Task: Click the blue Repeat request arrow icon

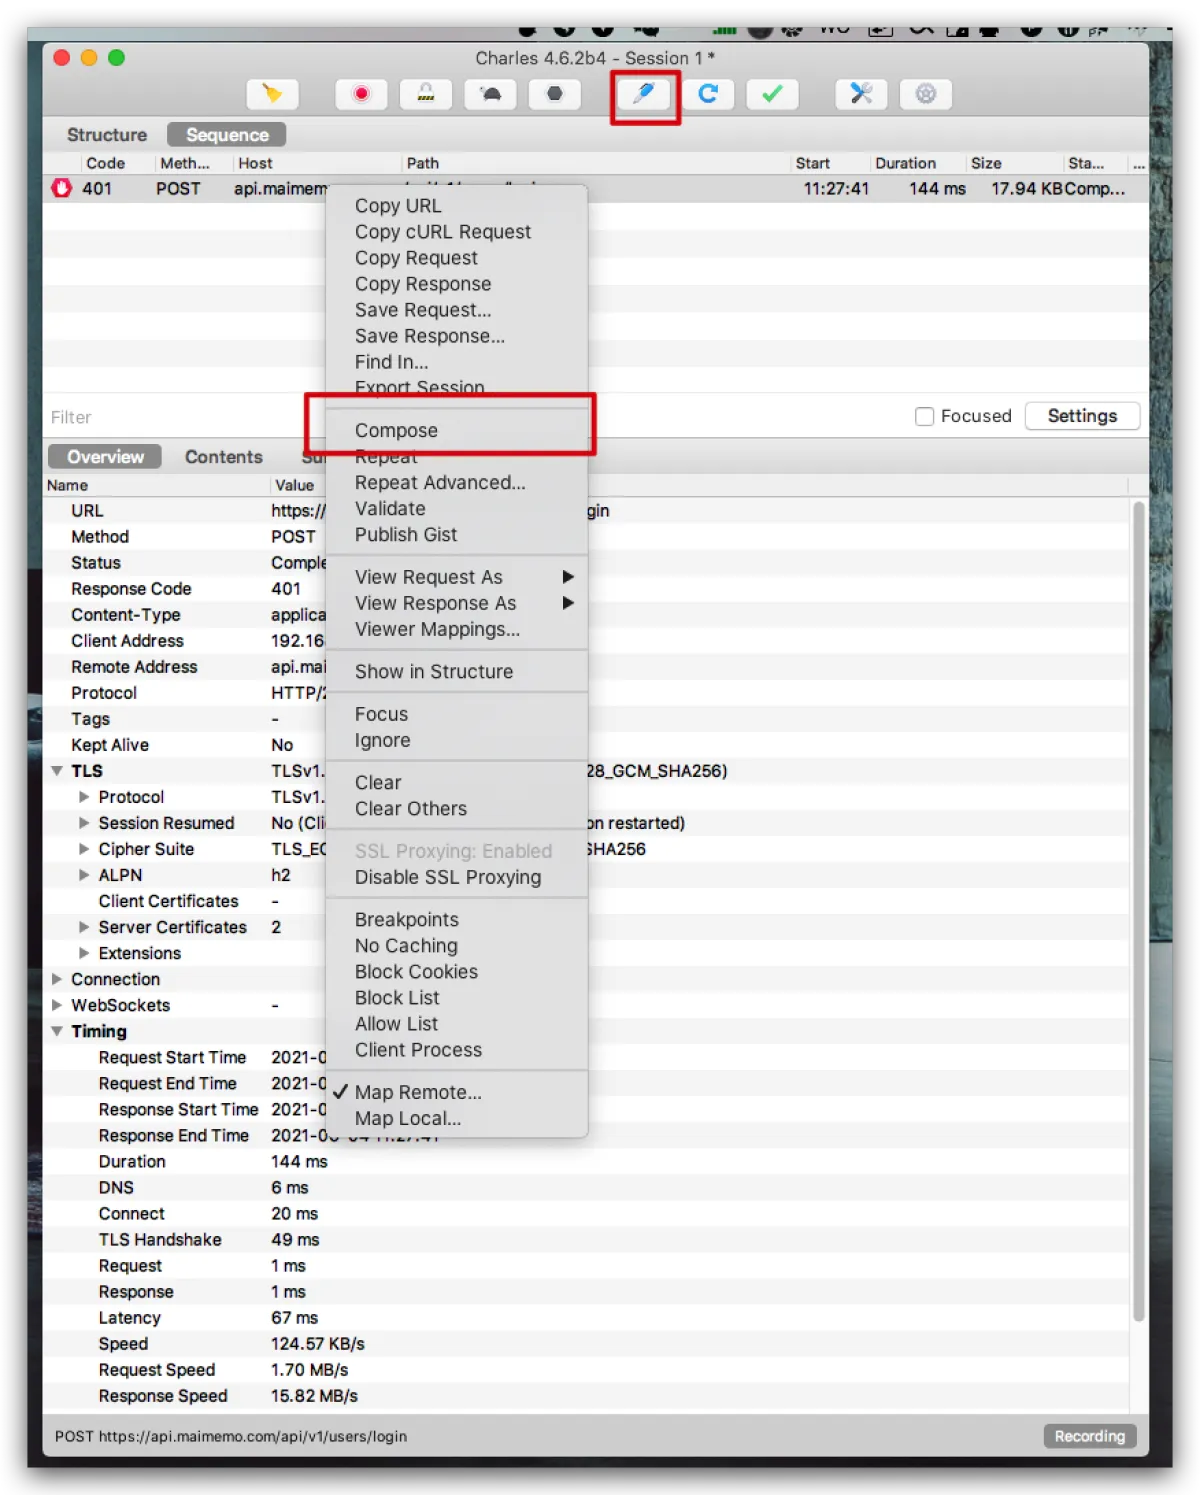Action: coord(708,94)
